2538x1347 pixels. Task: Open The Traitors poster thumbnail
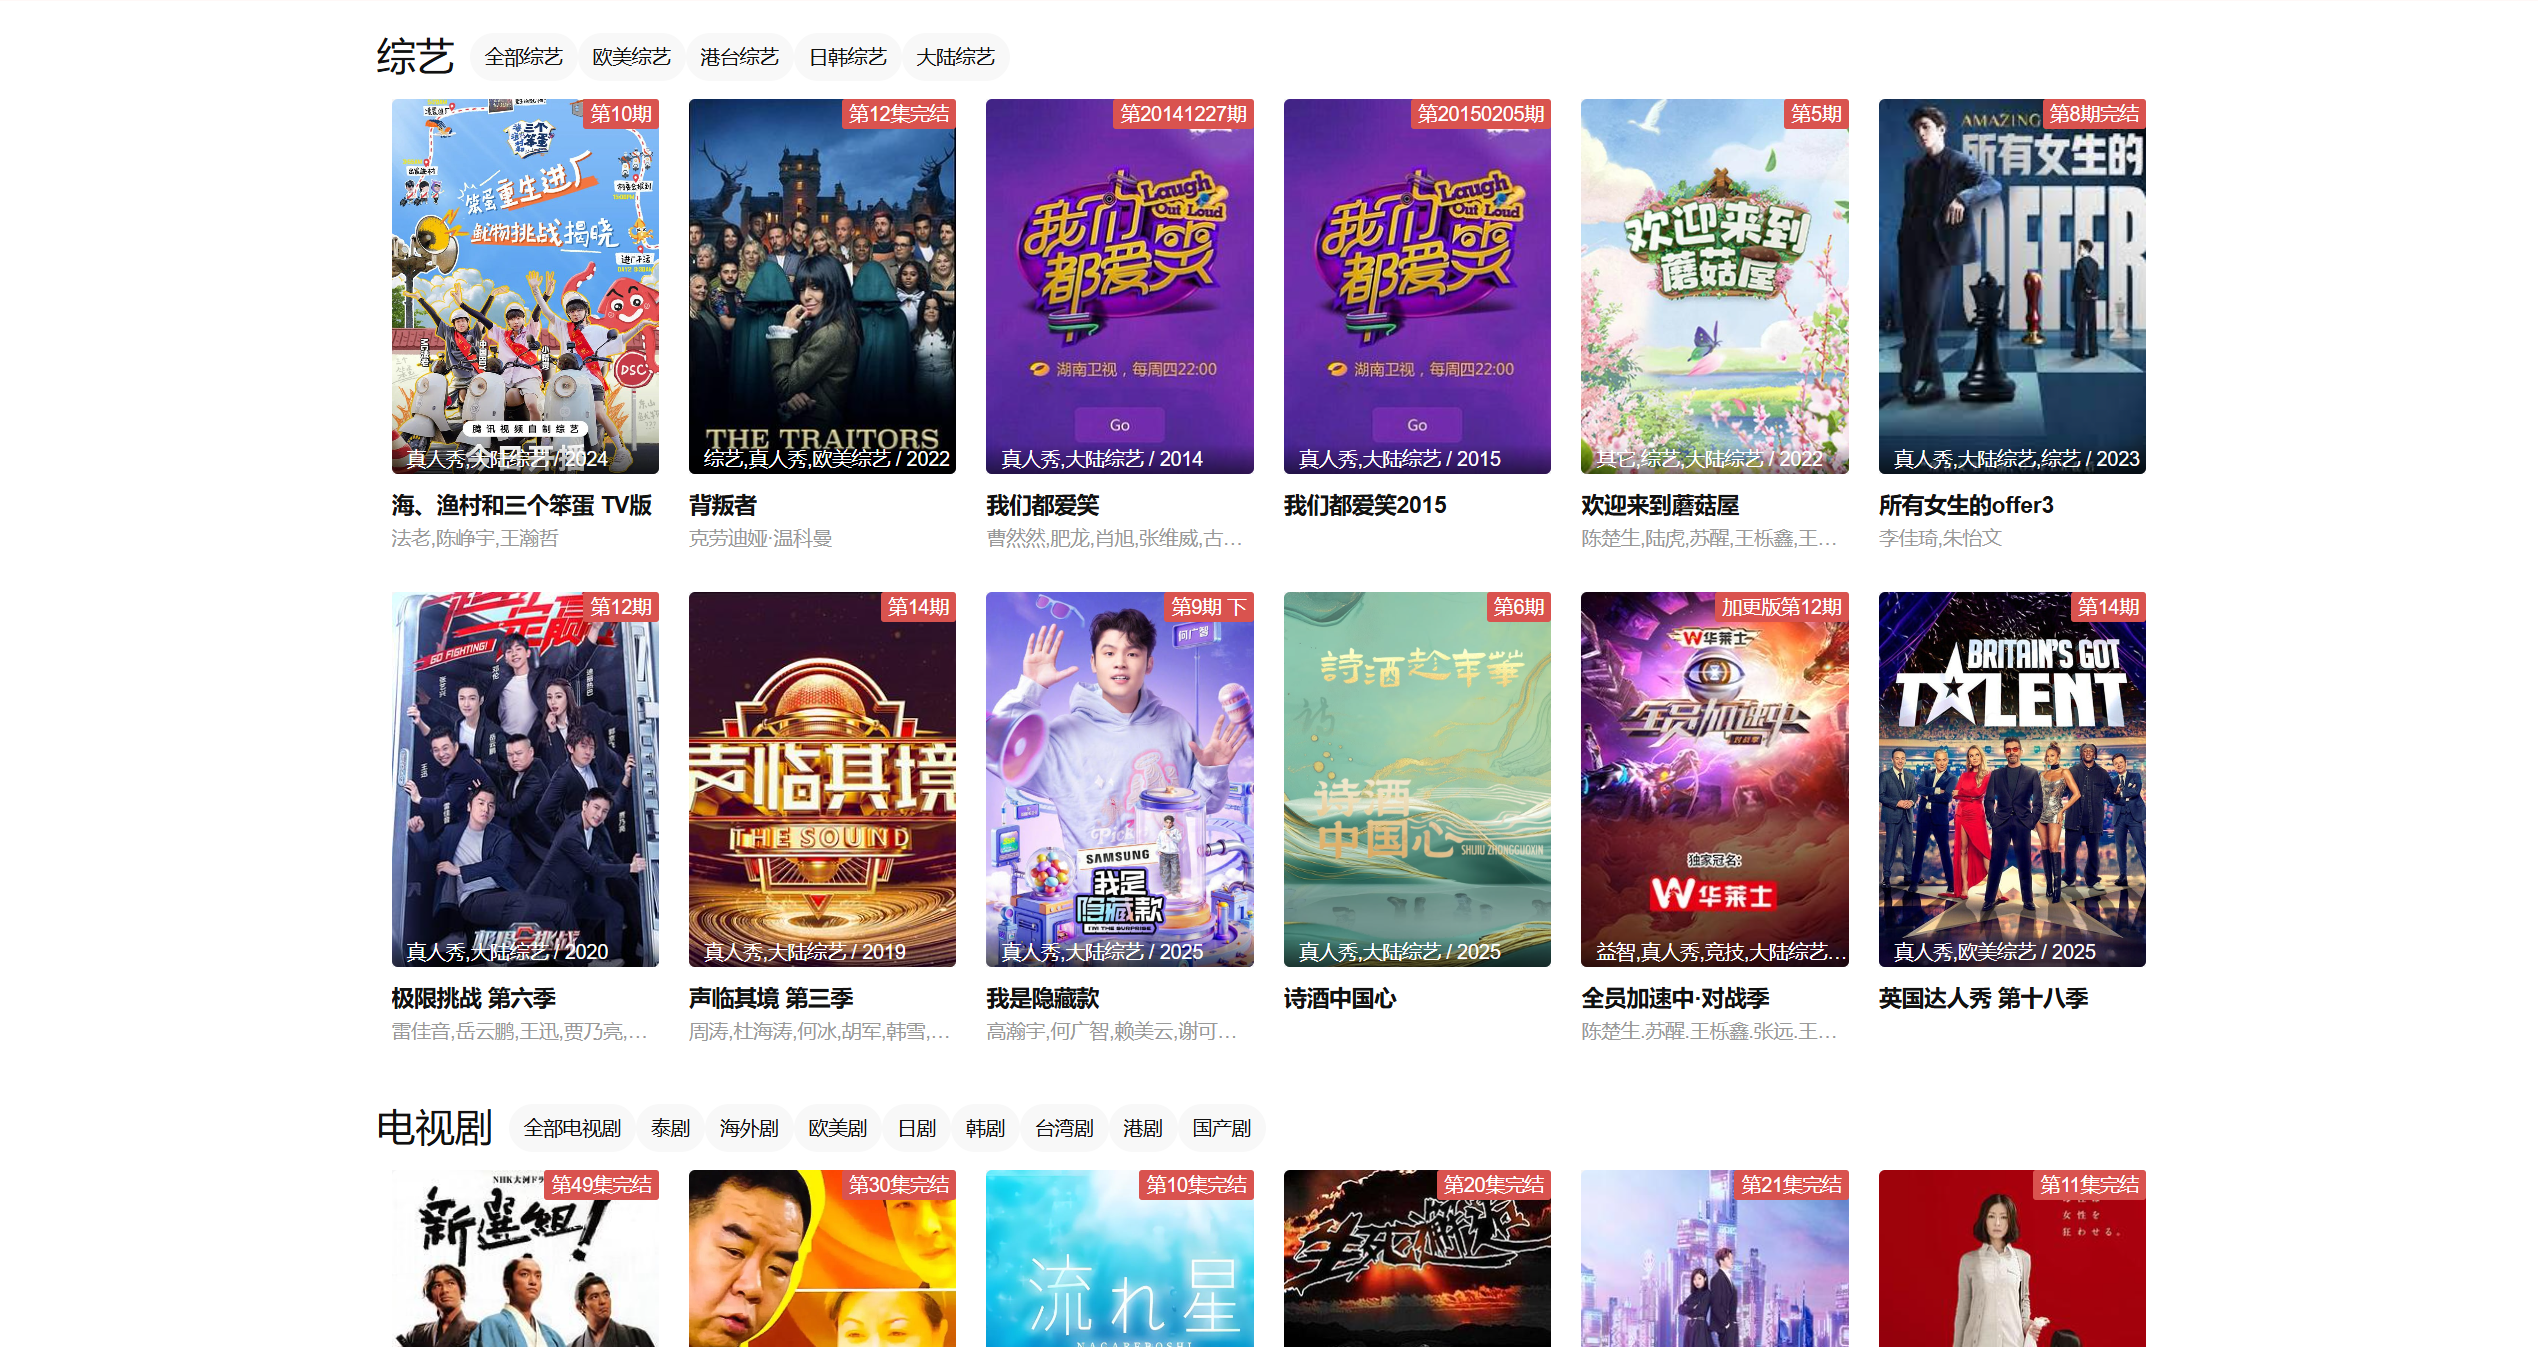[x=822, y=285]
